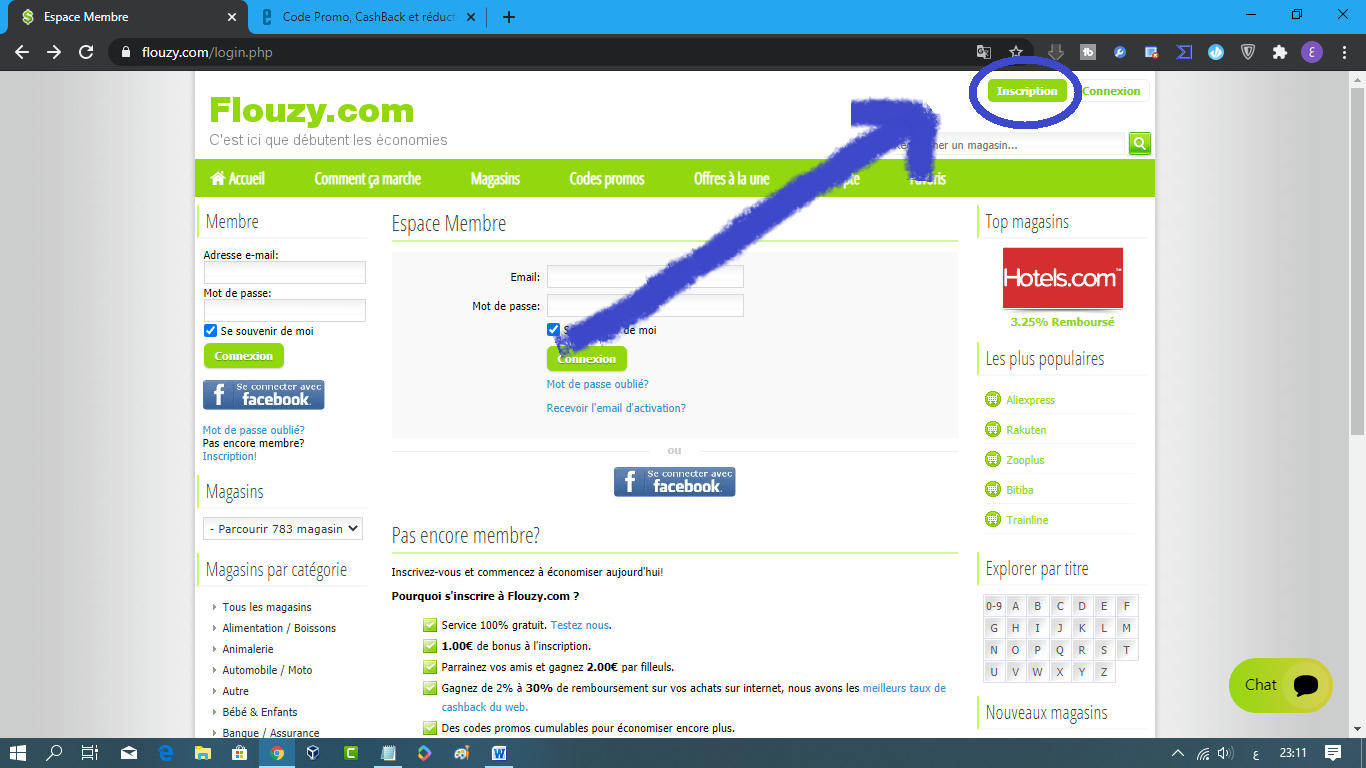Open the blue sigma extension
The image size is (1366, 768).
[x=1184, y=52]
